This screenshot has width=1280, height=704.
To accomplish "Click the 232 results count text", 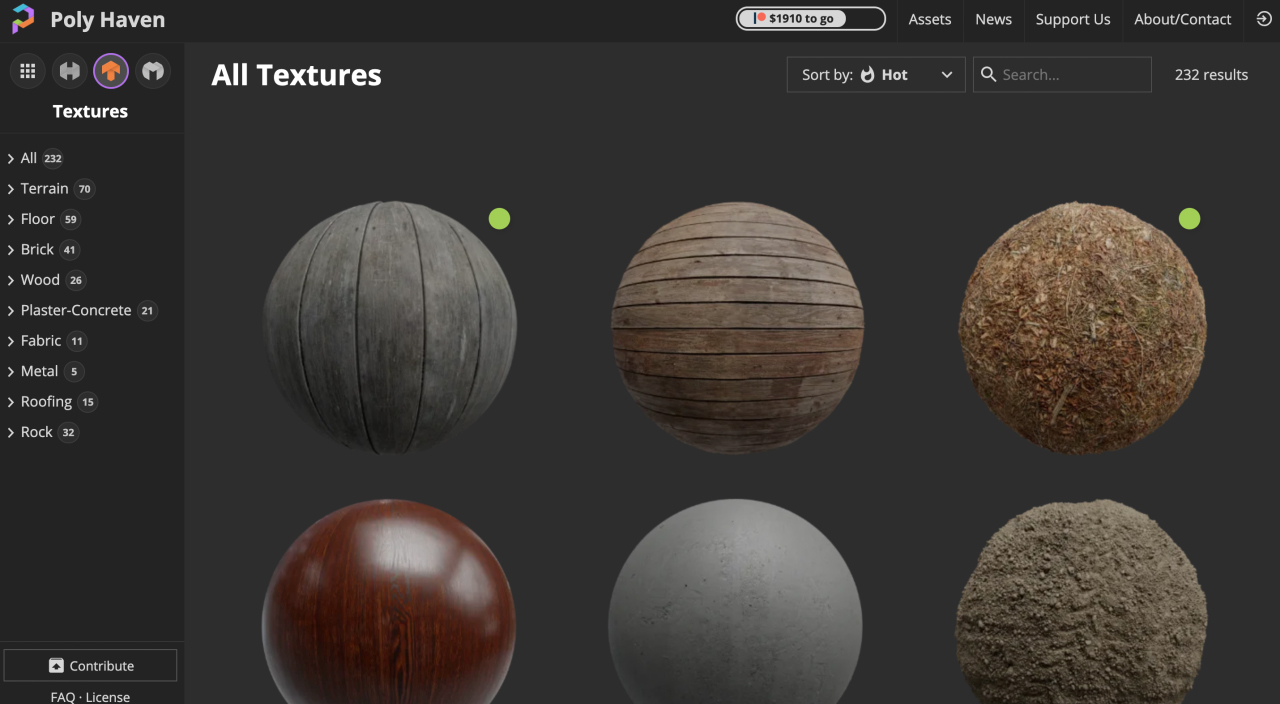I will 1211,75.
